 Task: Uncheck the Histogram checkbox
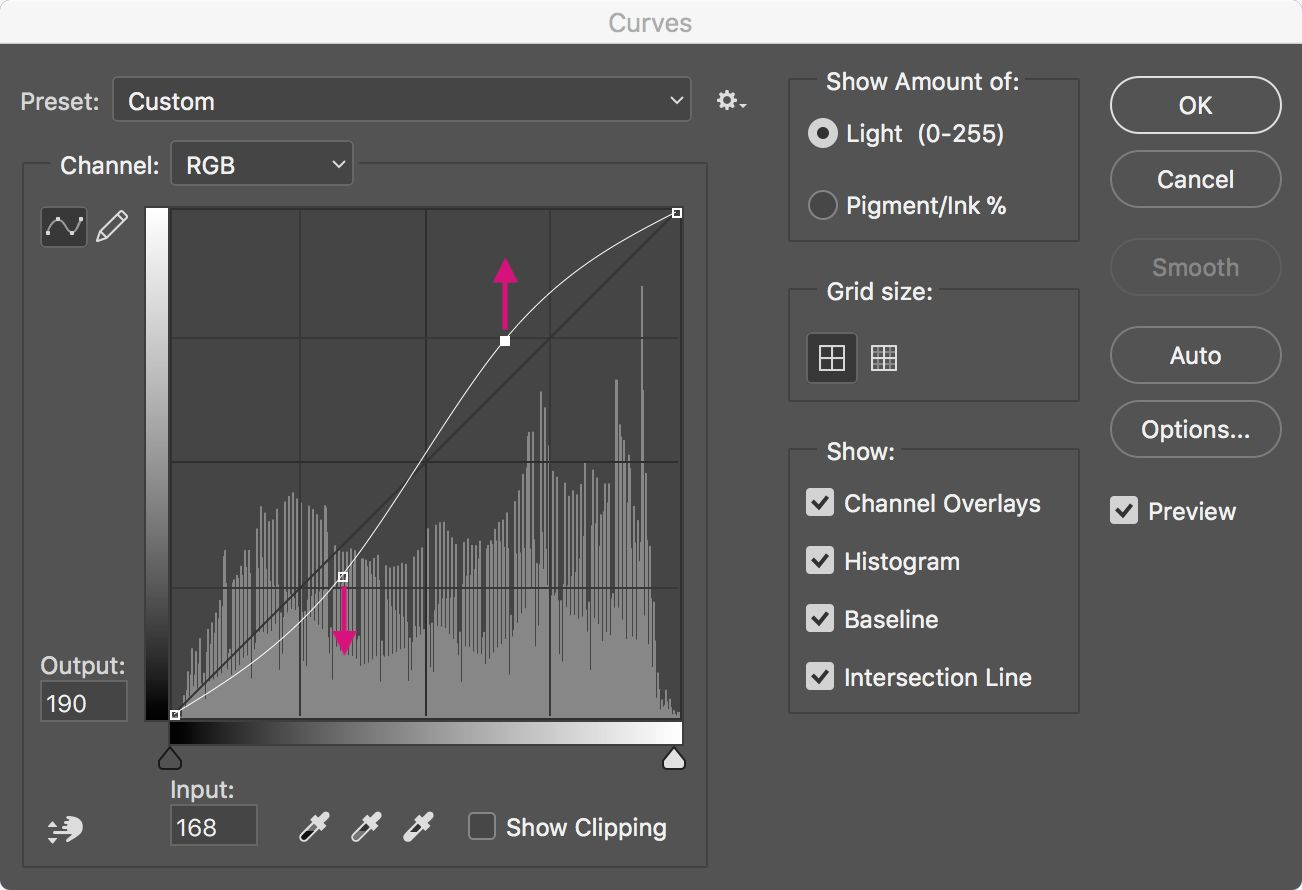[820, 561]
